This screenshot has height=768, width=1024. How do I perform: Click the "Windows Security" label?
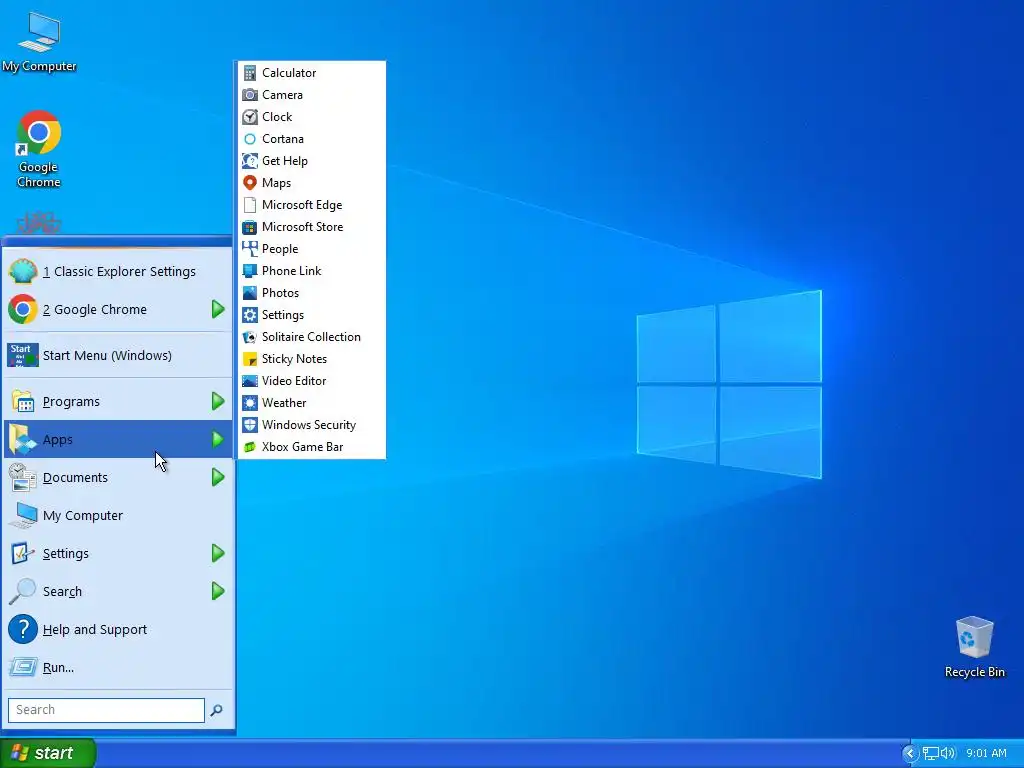[309, 425]
